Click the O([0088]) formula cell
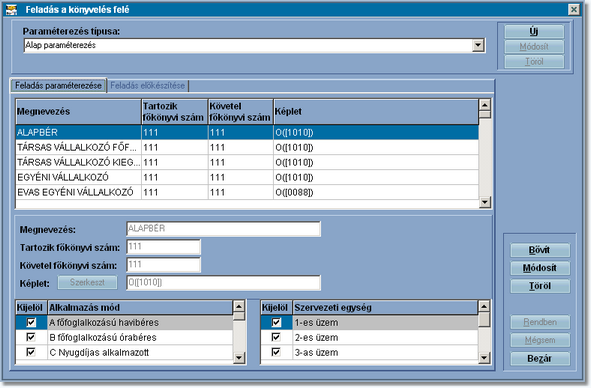591x388 pixels. (x=376, y=192)
